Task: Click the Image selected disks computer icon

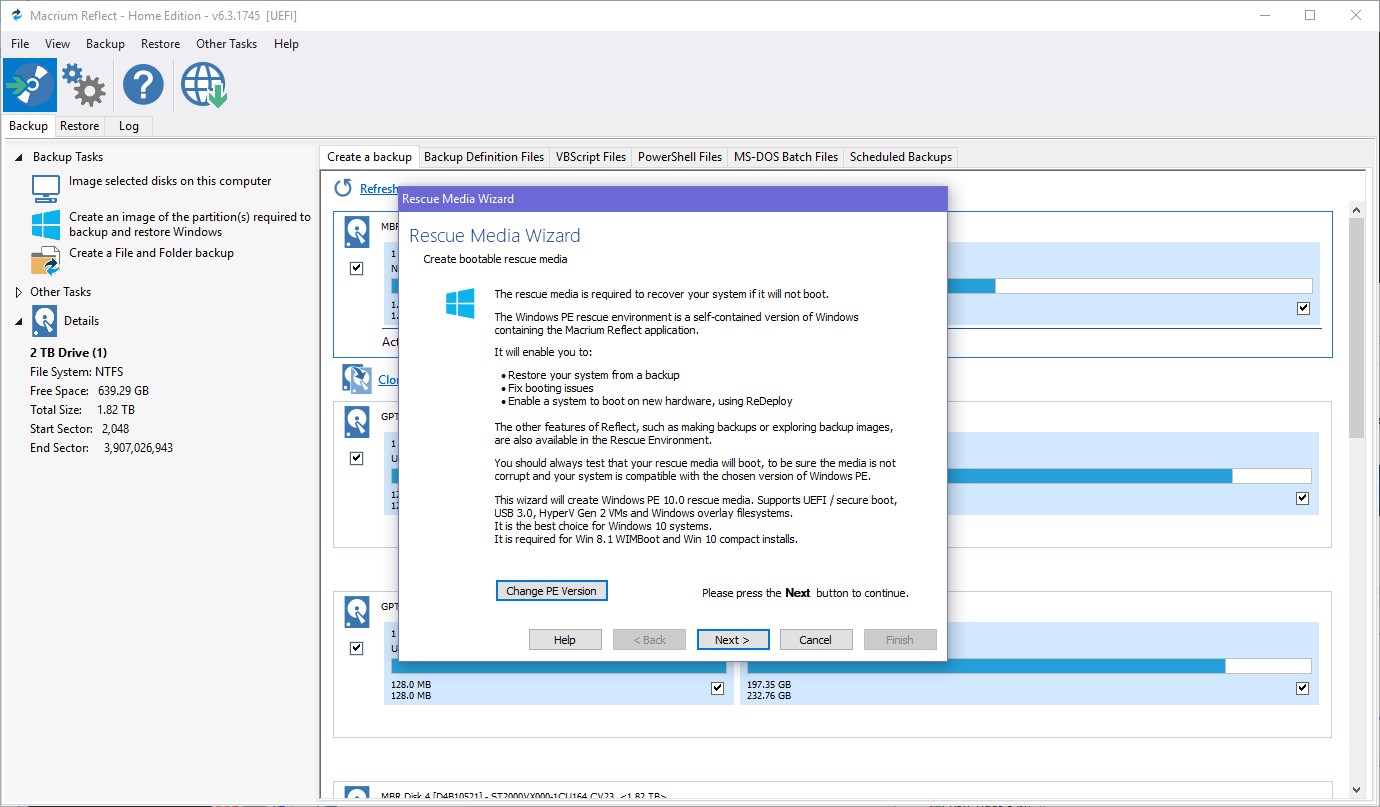Action: click(x=46, y=188)
